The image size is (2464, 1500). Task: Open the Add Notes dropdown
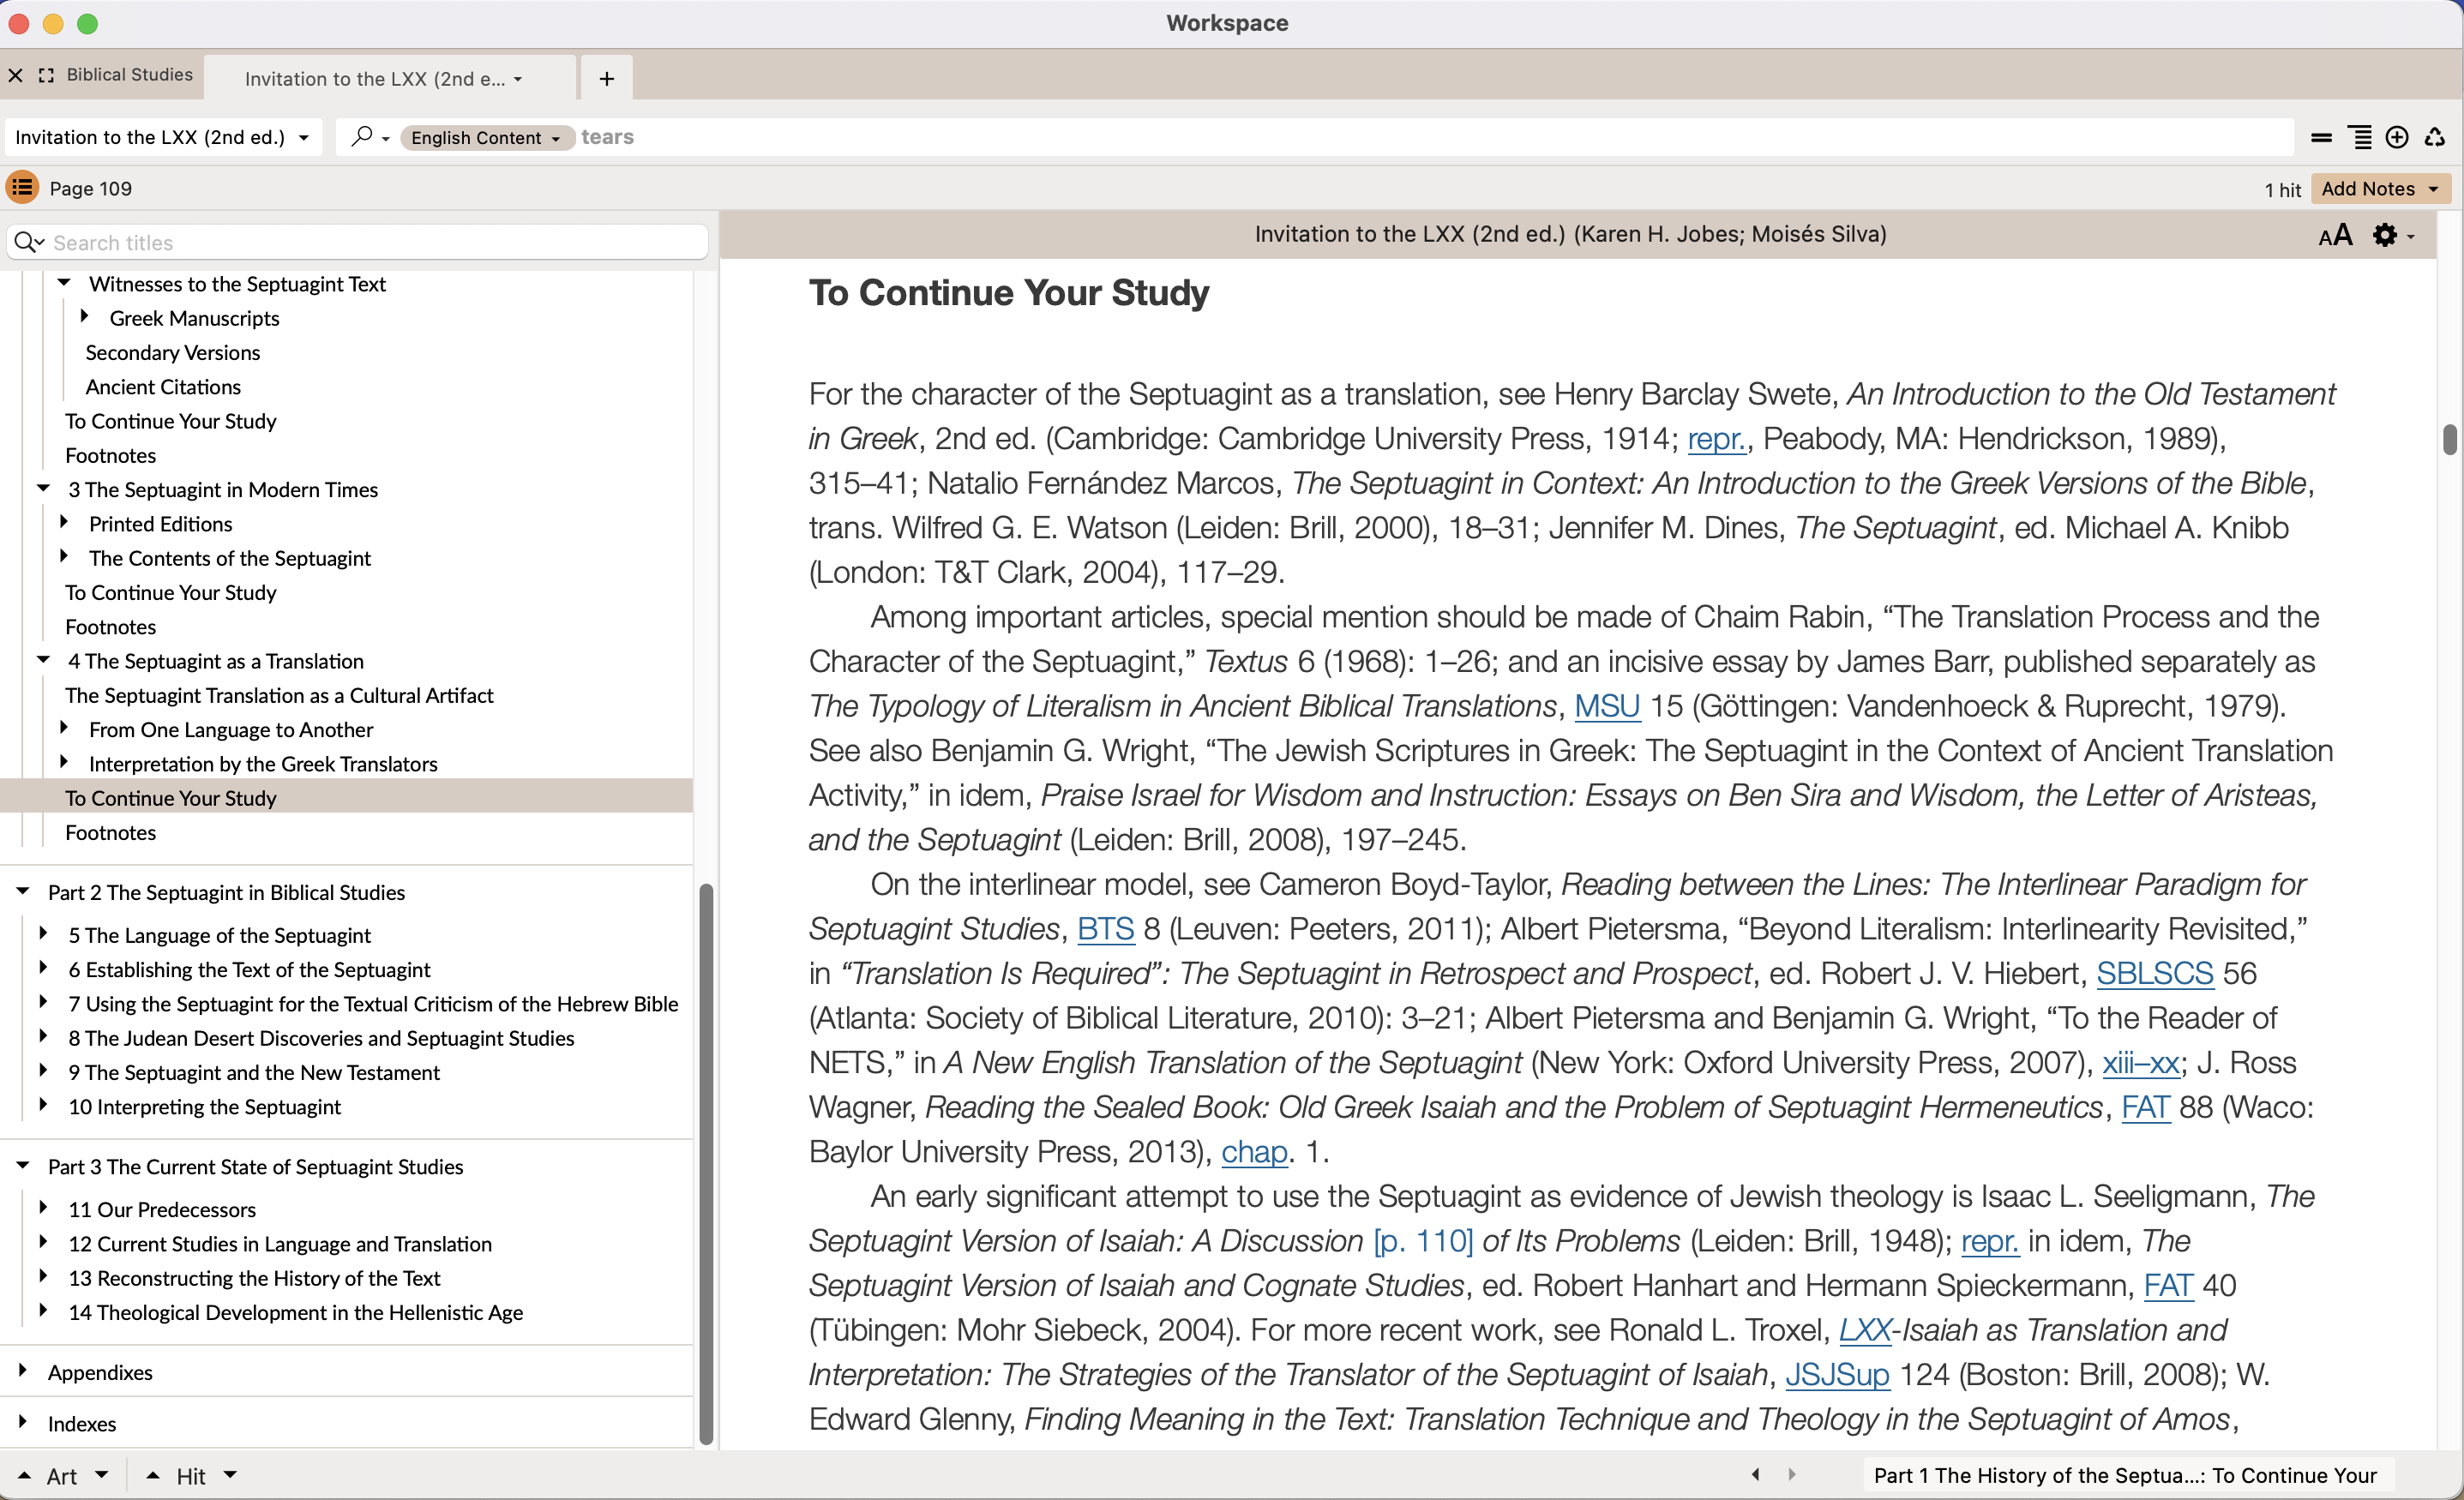2379,188
